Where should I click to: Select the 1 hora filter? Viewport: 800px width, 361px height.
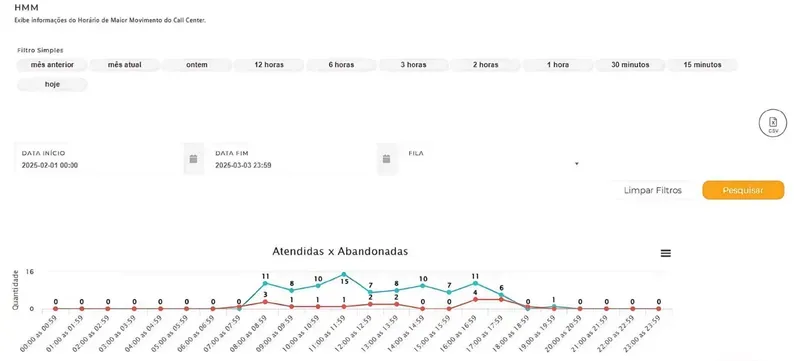click(558, 65)
